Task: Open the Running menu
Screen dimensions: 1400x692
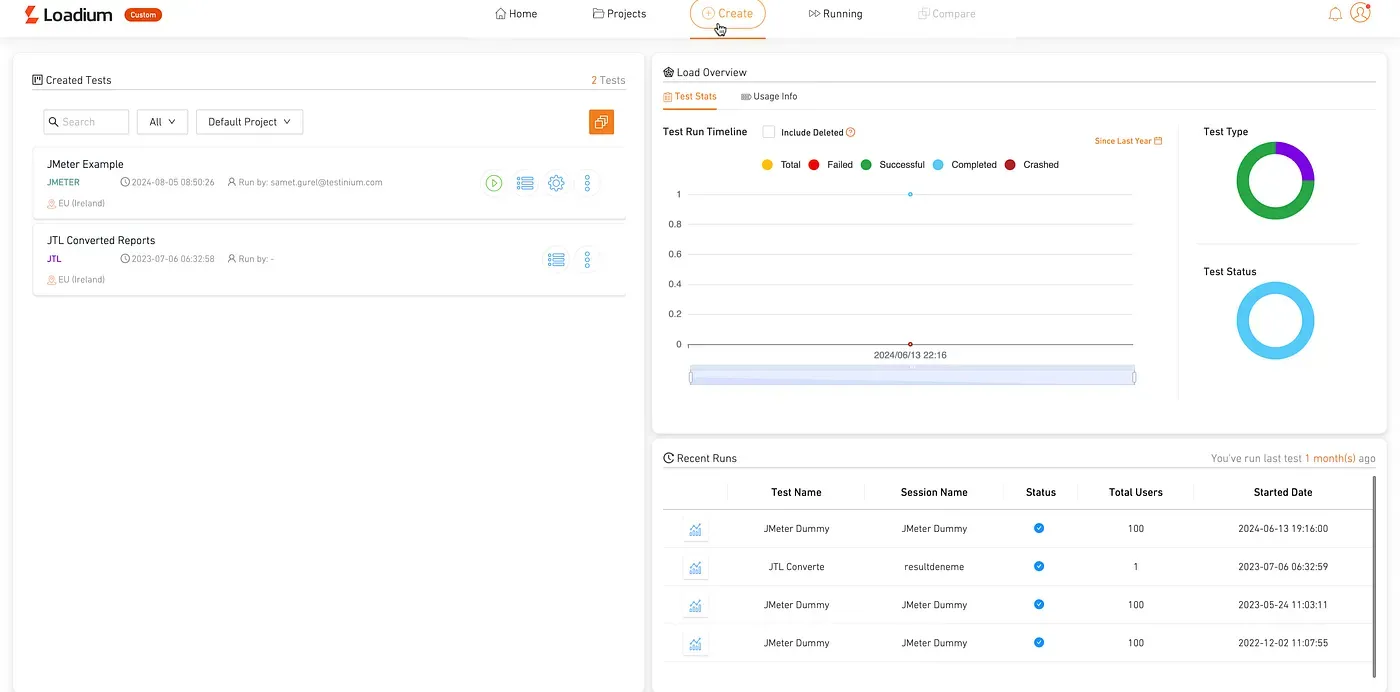Action: click(x=835, y=14)
